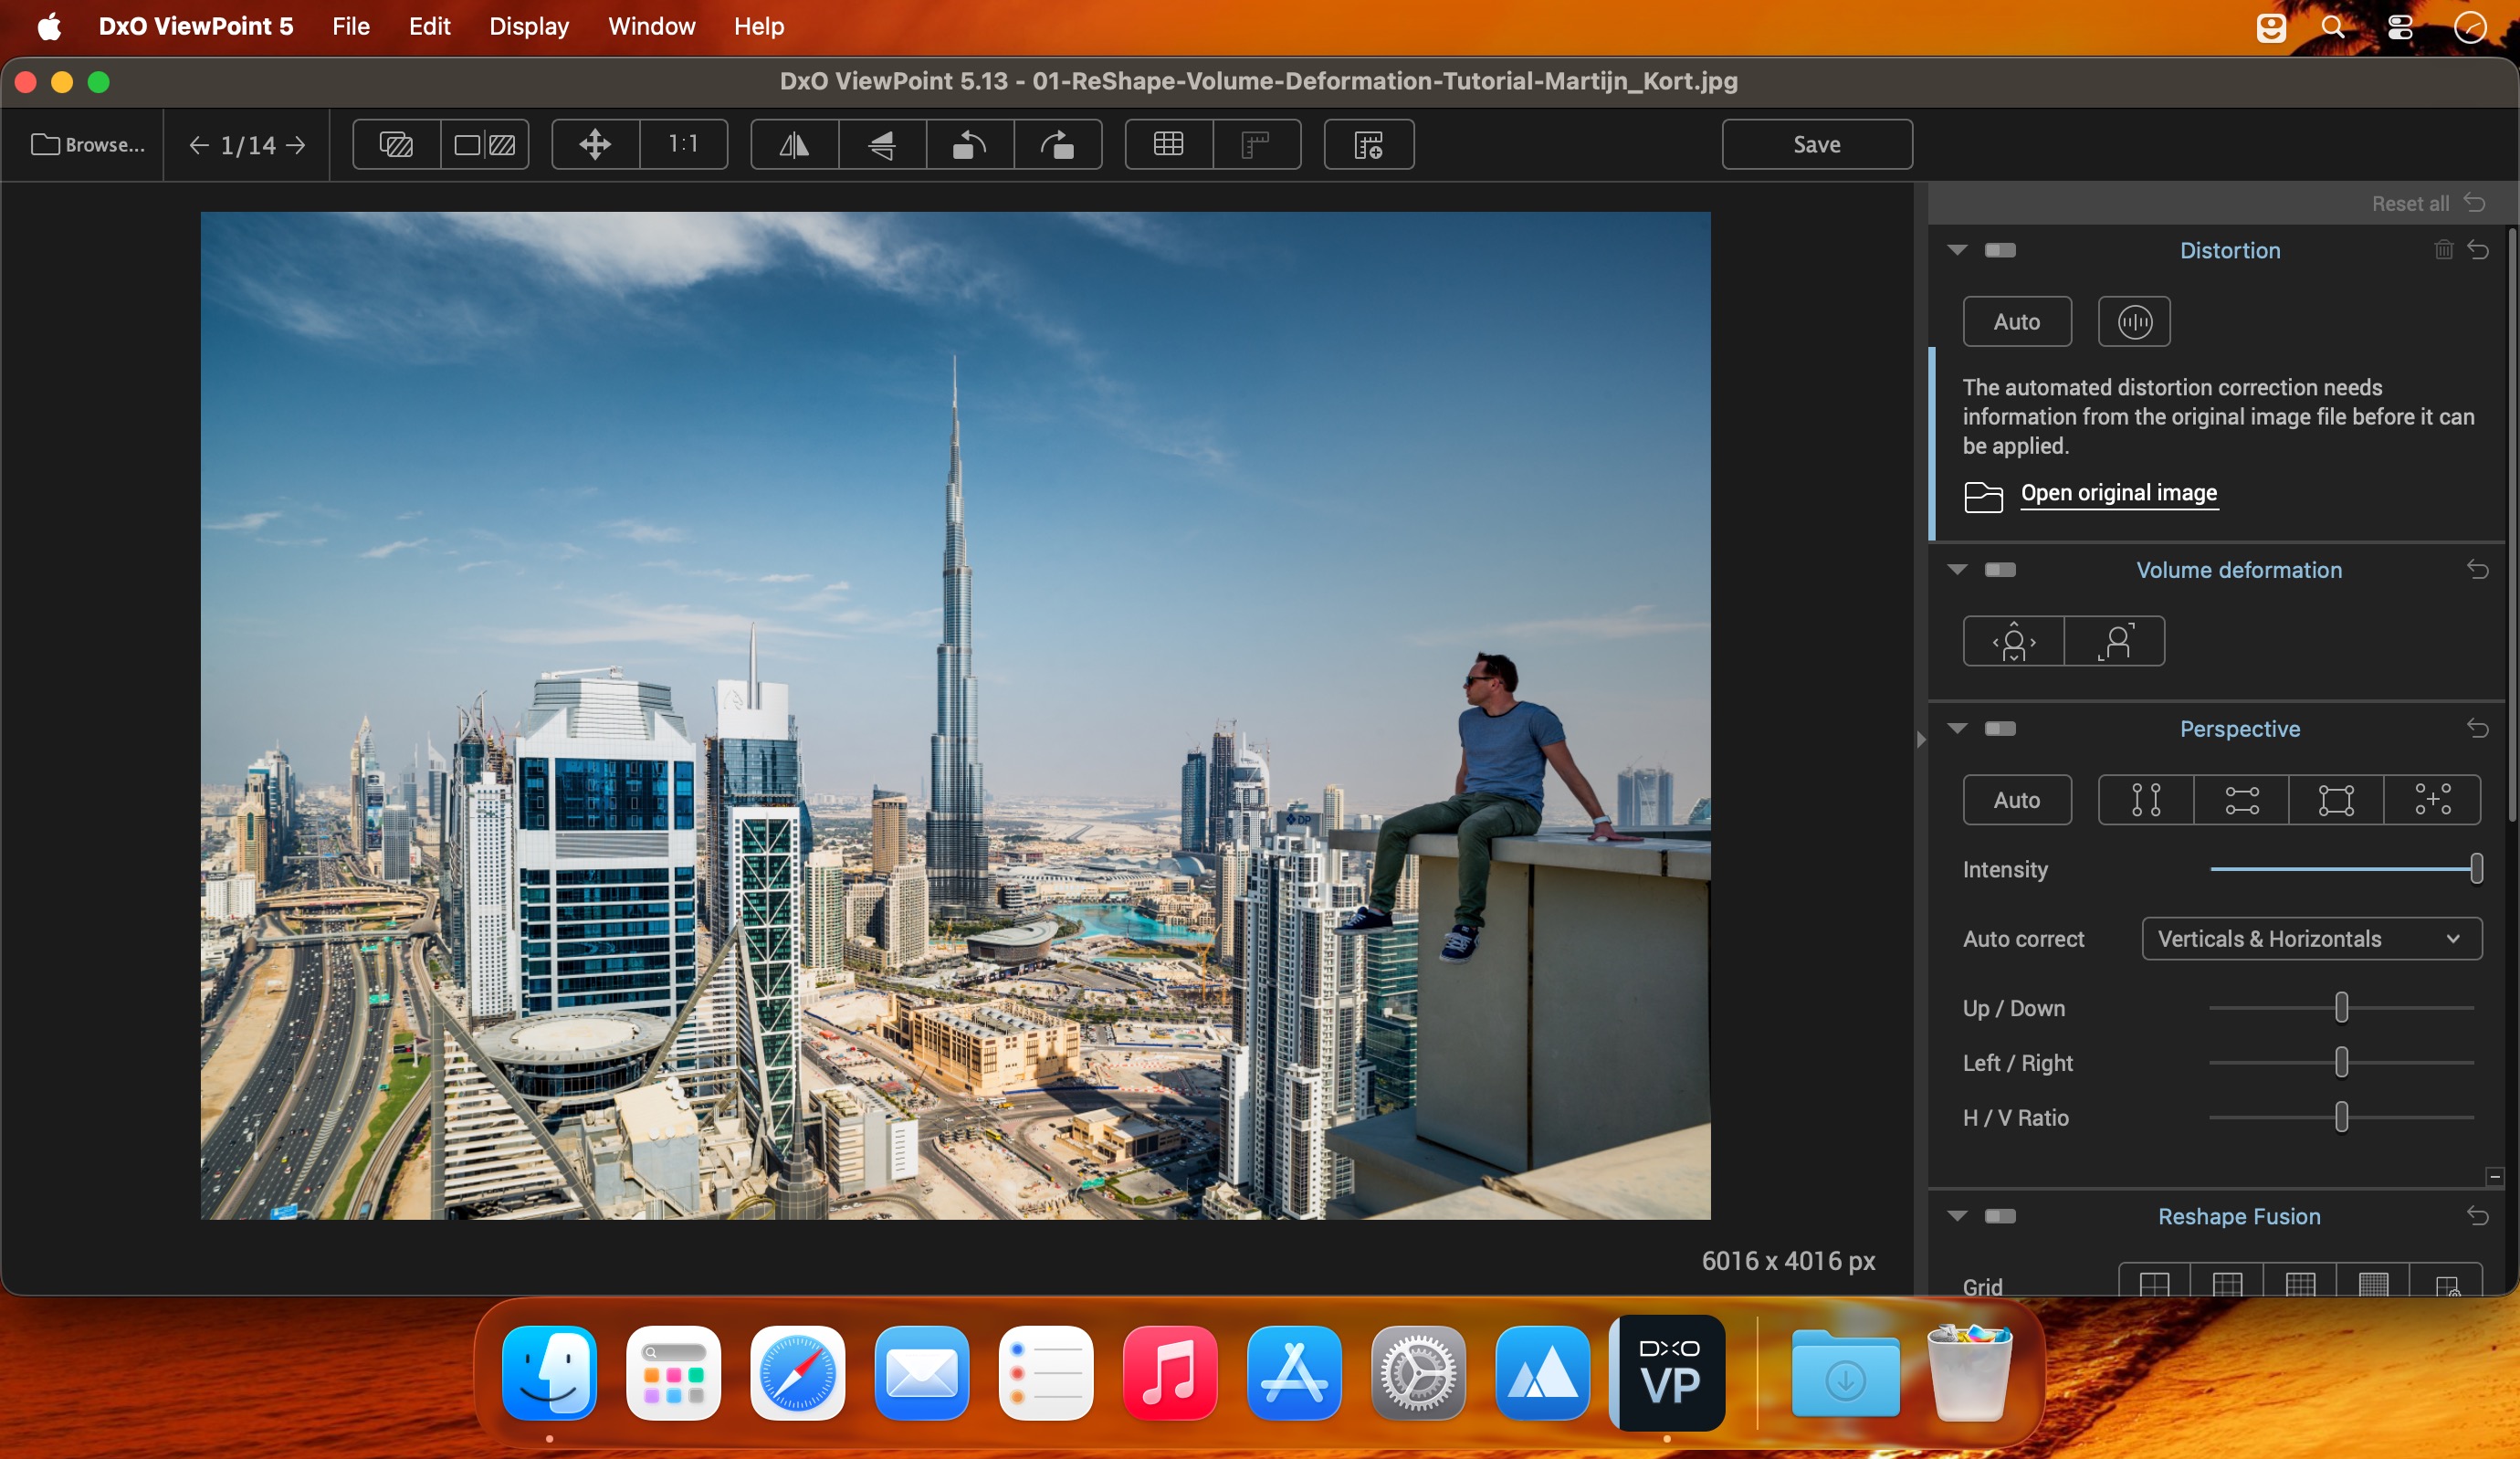This screenshot has height=1459, width=2520.
Task: Rotate the image right
Action: tap(1058, 145)
